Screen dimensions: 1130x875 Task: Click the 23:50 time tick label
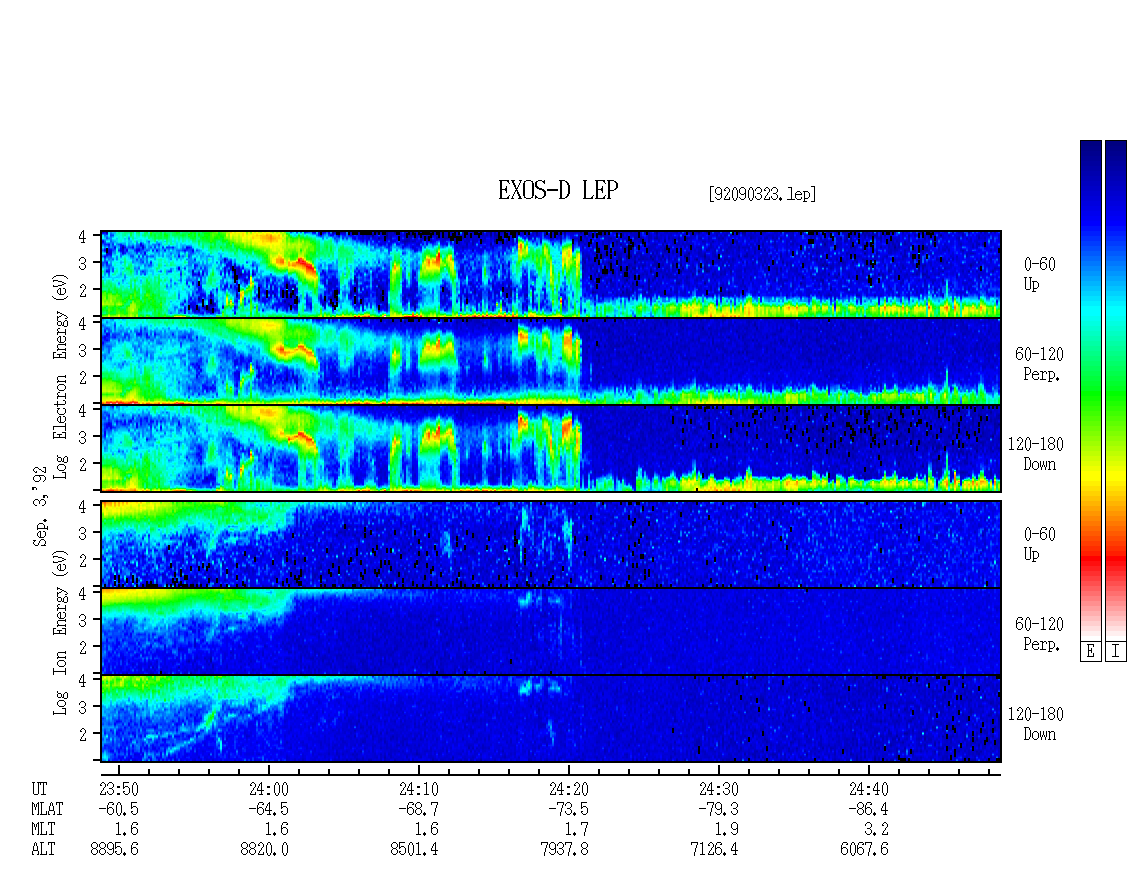coord(119,789)
